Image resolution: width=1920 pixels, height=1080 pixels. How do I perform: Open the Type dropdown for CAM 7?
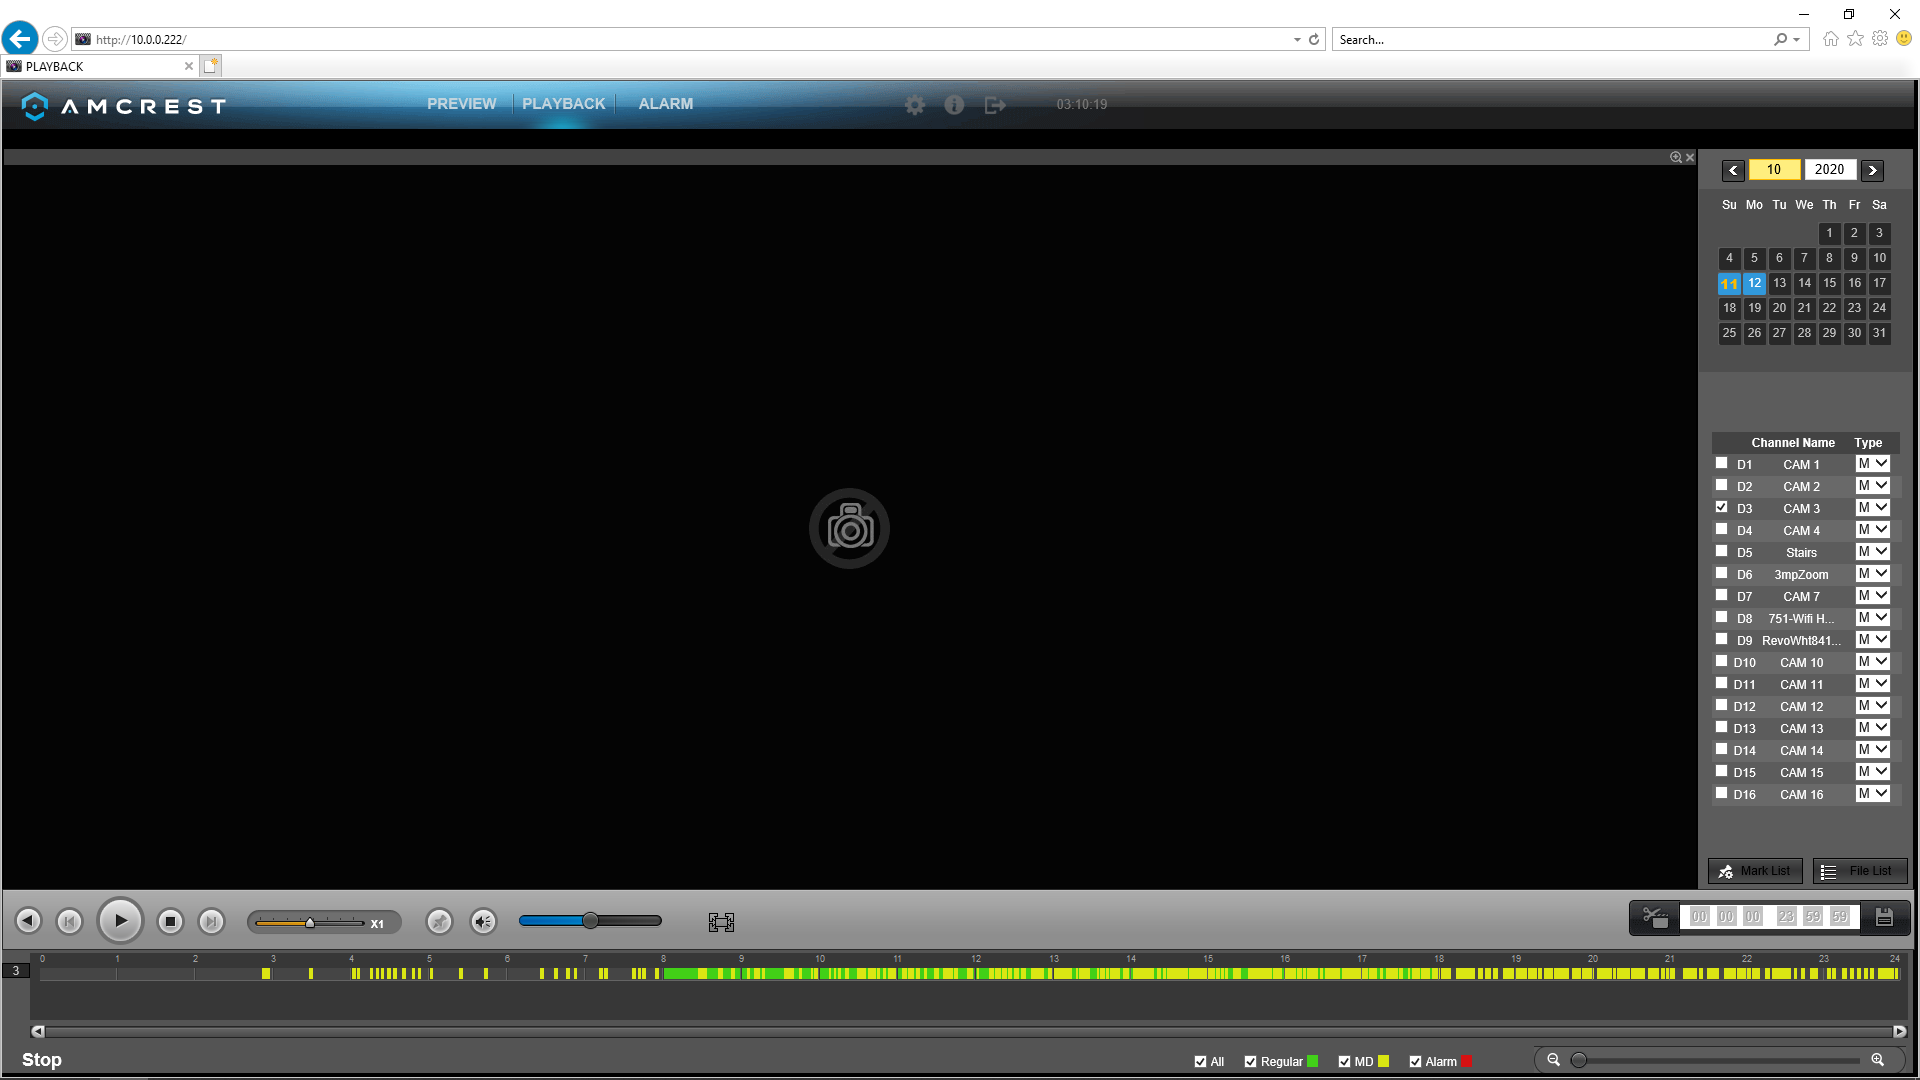pos(1872,596)
